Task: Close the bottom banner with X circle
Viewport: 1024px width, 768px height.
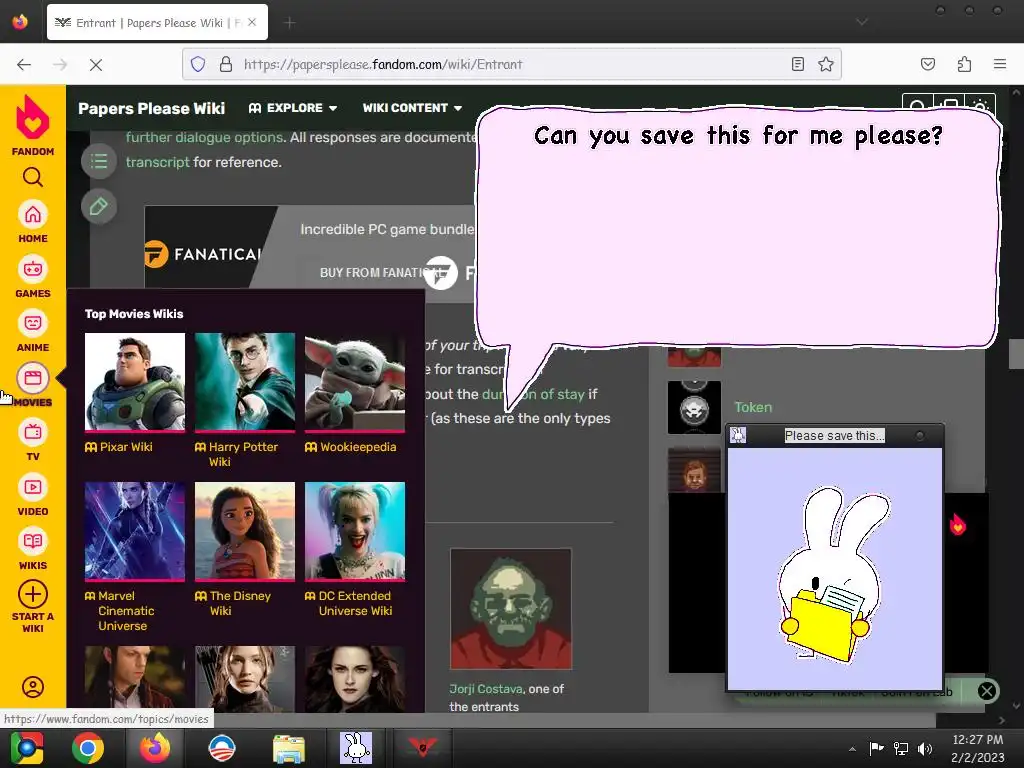Action: pos(987,691)
